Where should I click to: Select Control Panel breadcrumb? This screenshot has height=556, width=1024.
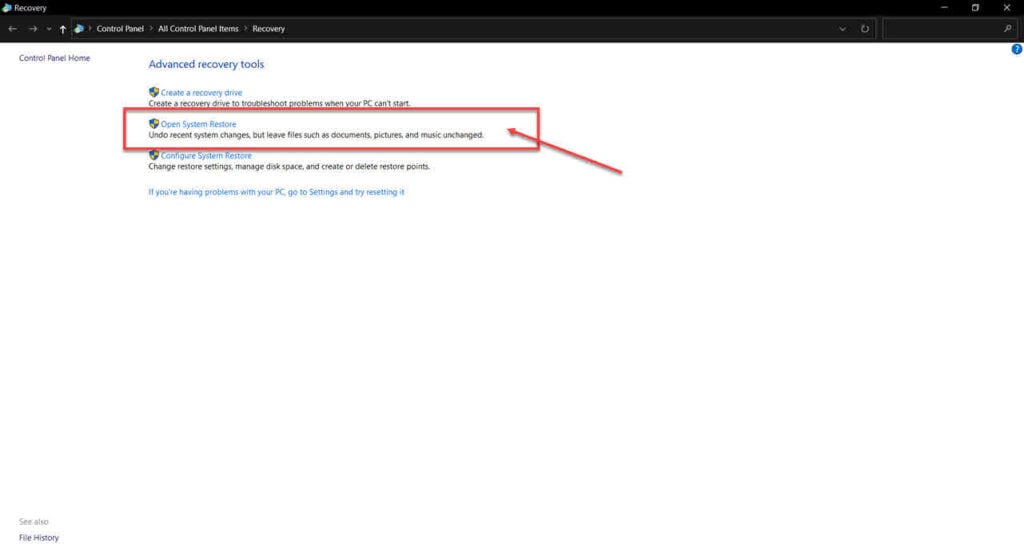[x=120, y=29]
